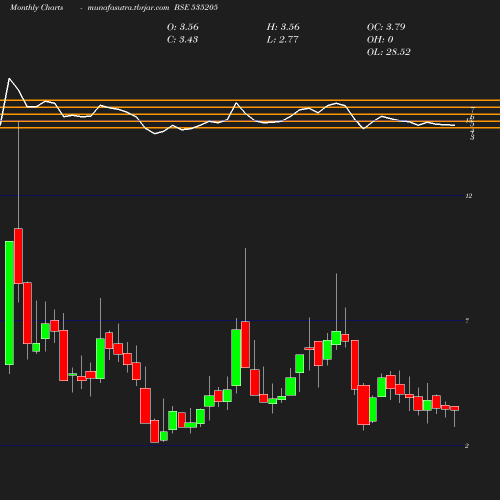Screen dimensions: 500x500
Task: Click the 'OC: 3.79' reading
Action: [386, 27]
